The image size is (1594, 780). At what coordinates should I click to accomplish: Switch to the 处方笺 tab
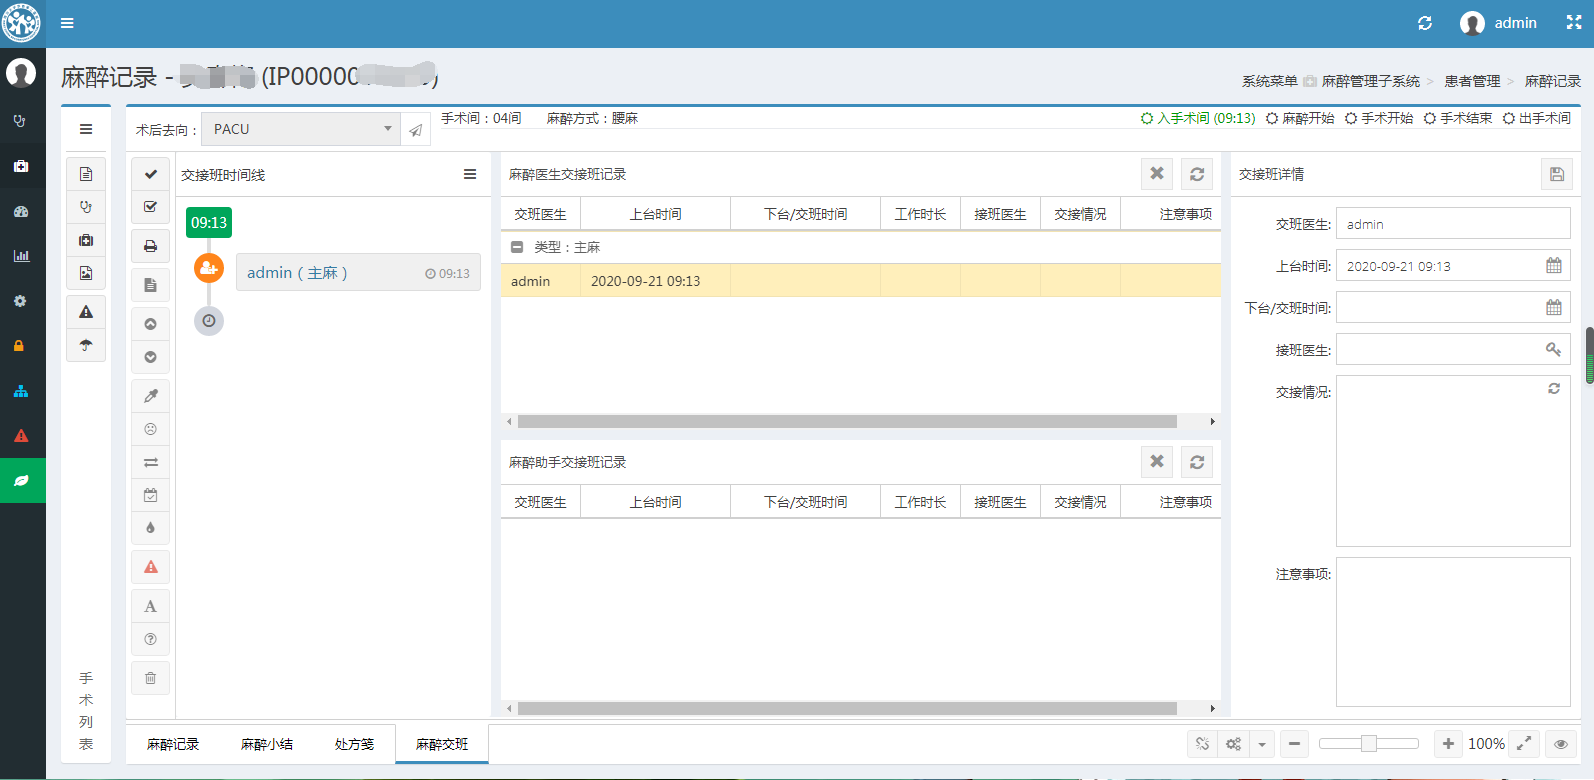[354, 744]
